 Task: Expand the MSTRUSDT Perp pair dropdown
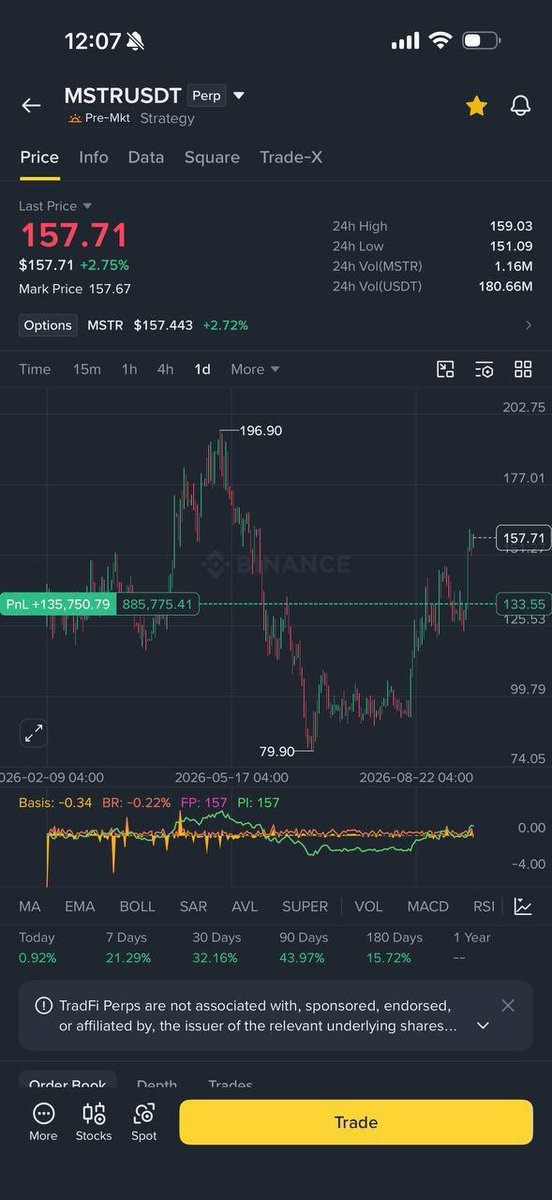pyautogui.click(x=238, y=96)
